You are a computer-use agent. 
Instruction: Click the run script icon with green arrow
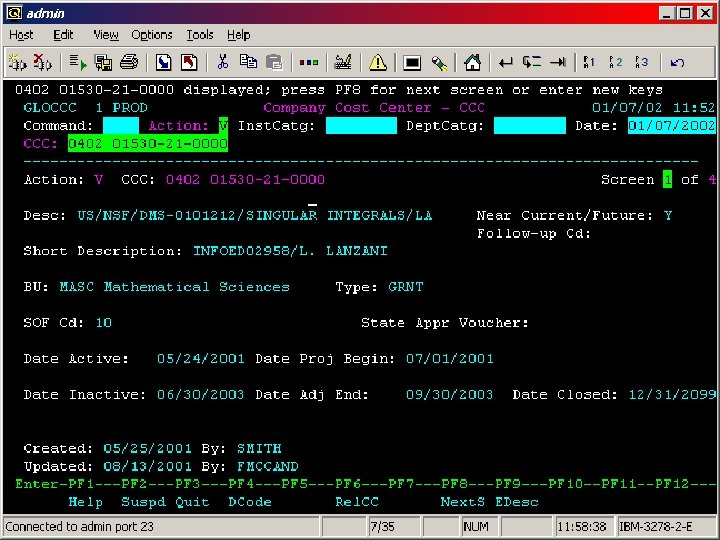point(78,62)
